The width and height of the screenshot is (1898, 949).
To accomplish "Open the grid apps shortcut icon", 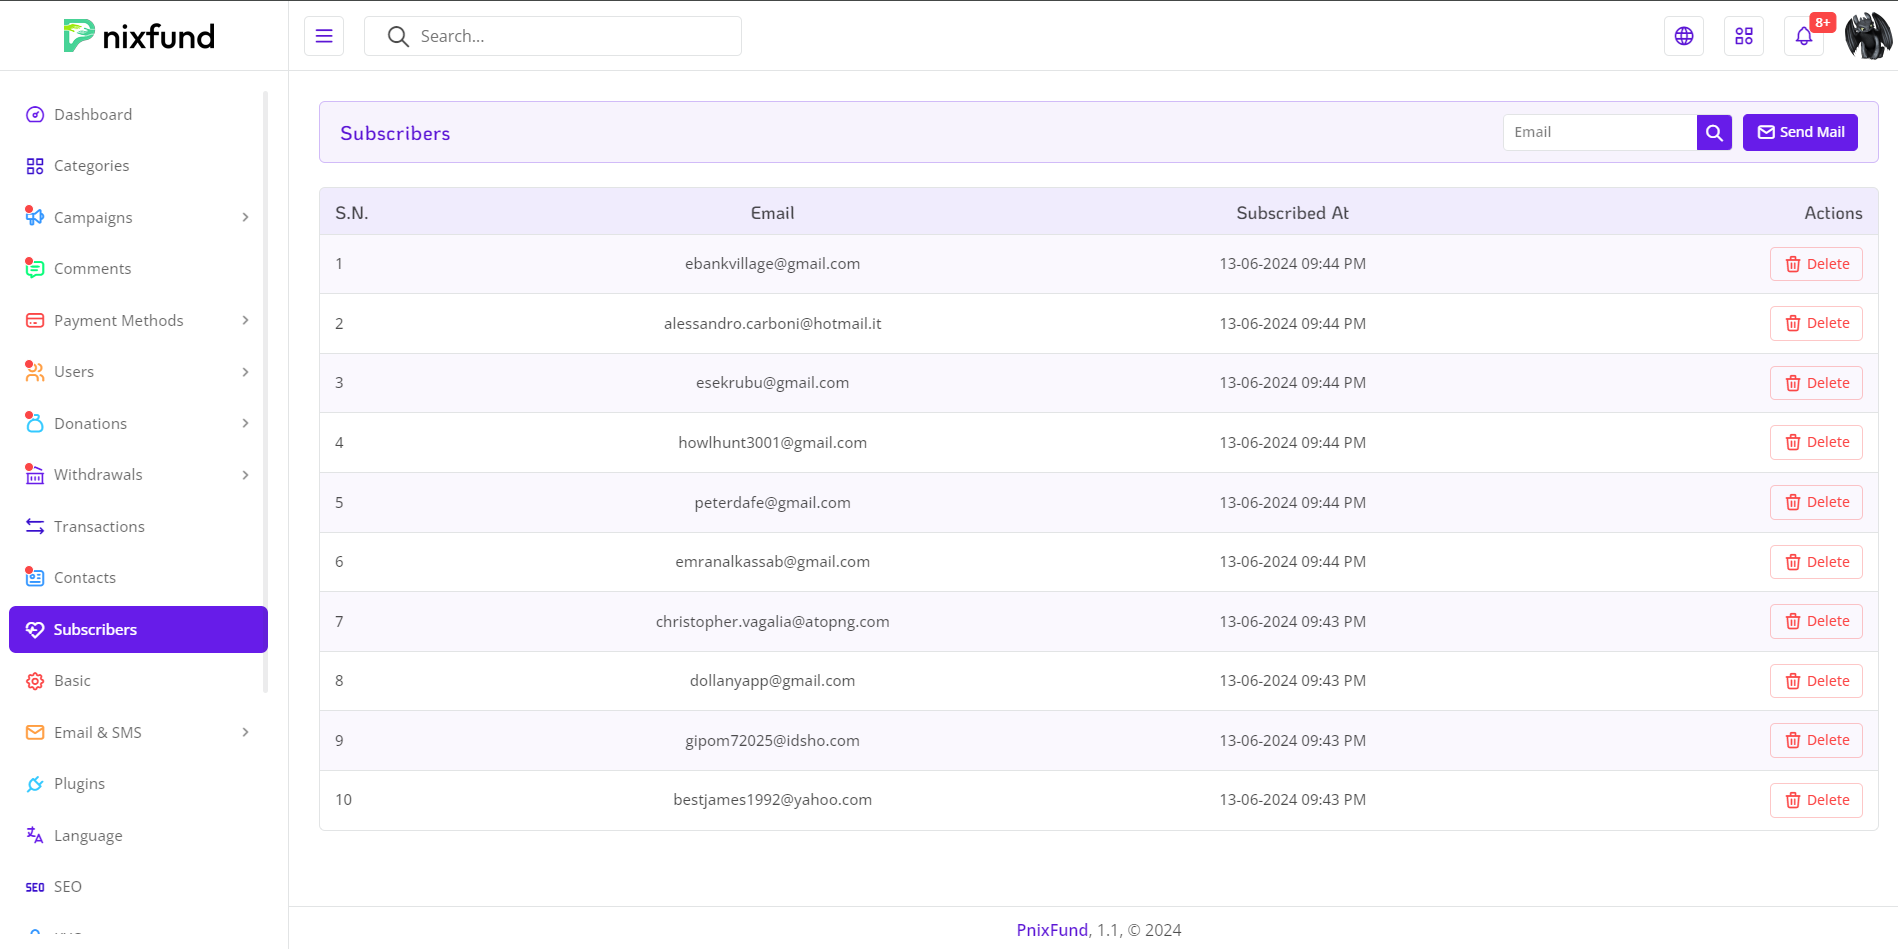I will click(x=1744, y=36).
